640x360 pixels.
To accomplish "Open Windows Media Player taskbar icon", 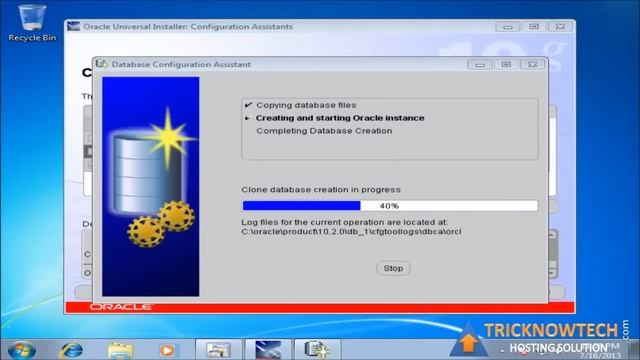I will [167, 350].
